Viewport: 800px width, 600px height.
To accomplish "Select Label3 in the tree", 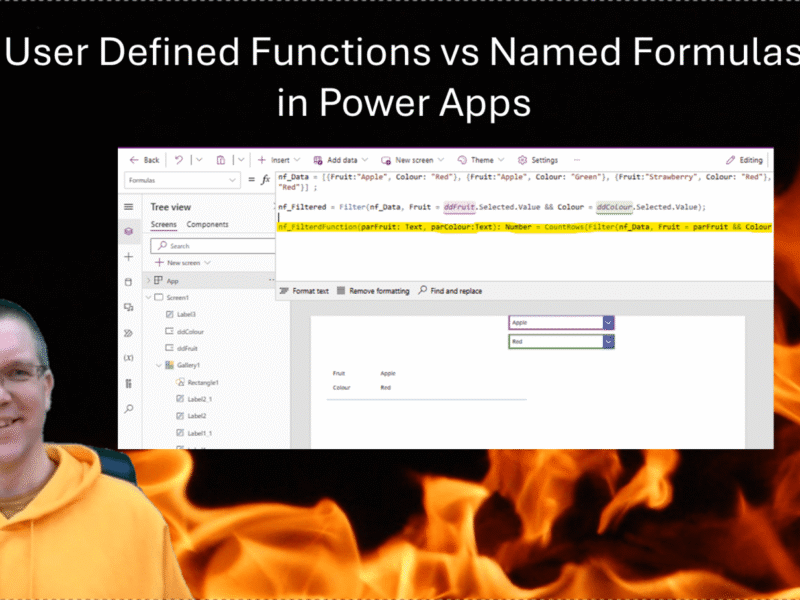I will (x=186, y=314).
